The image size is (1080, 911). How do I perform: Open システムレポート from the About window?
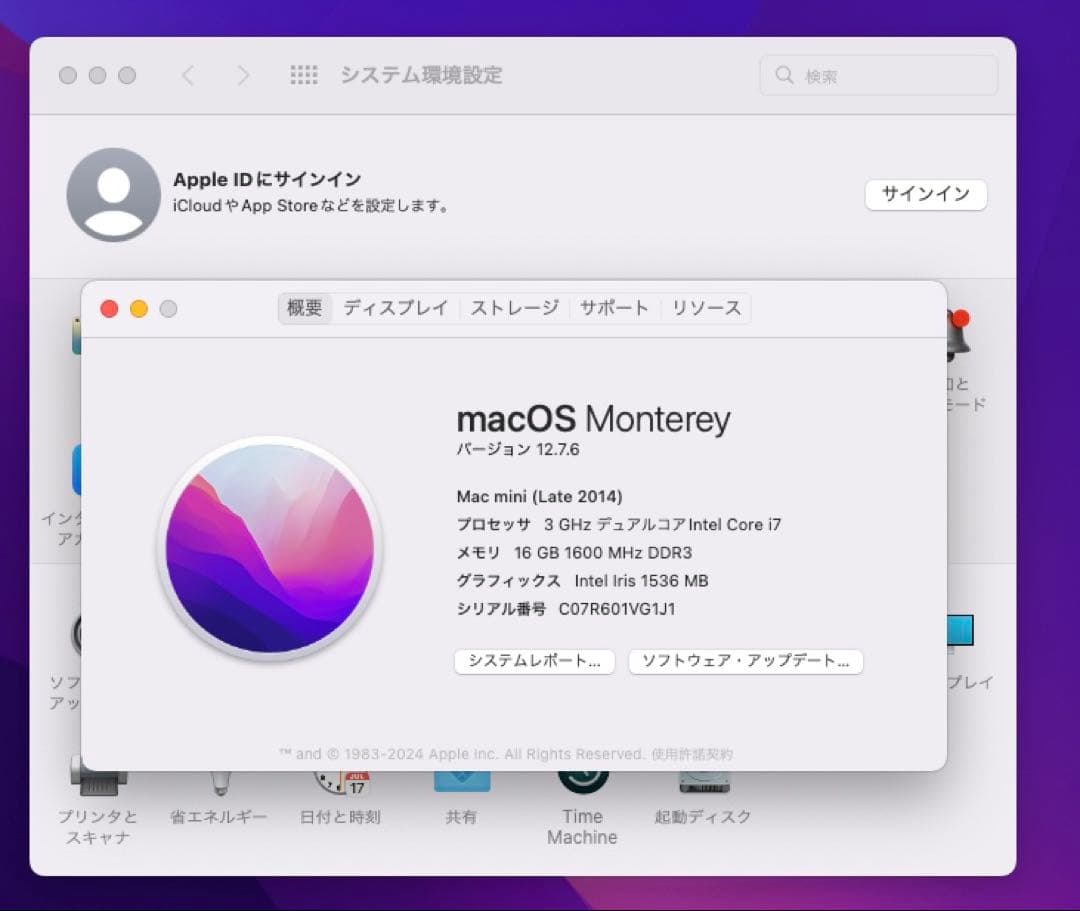tap(534, 661)
